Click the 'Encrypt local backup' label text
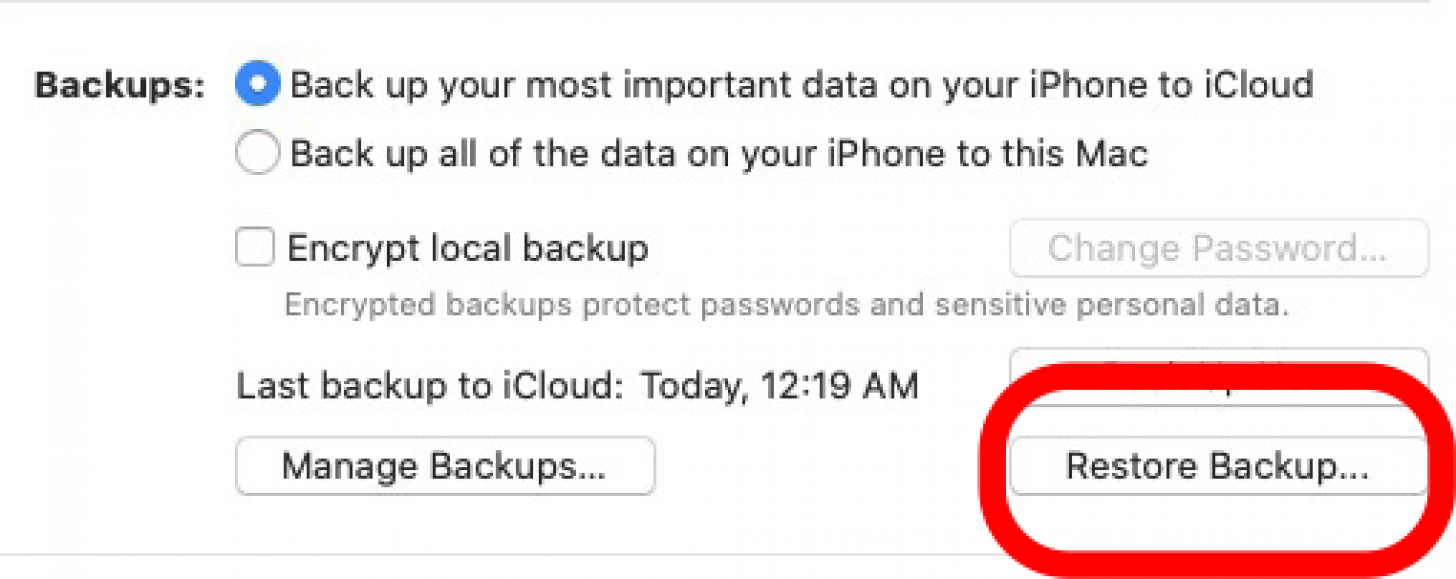Screen dimensions: 1456x579 (x=468, y=248)
